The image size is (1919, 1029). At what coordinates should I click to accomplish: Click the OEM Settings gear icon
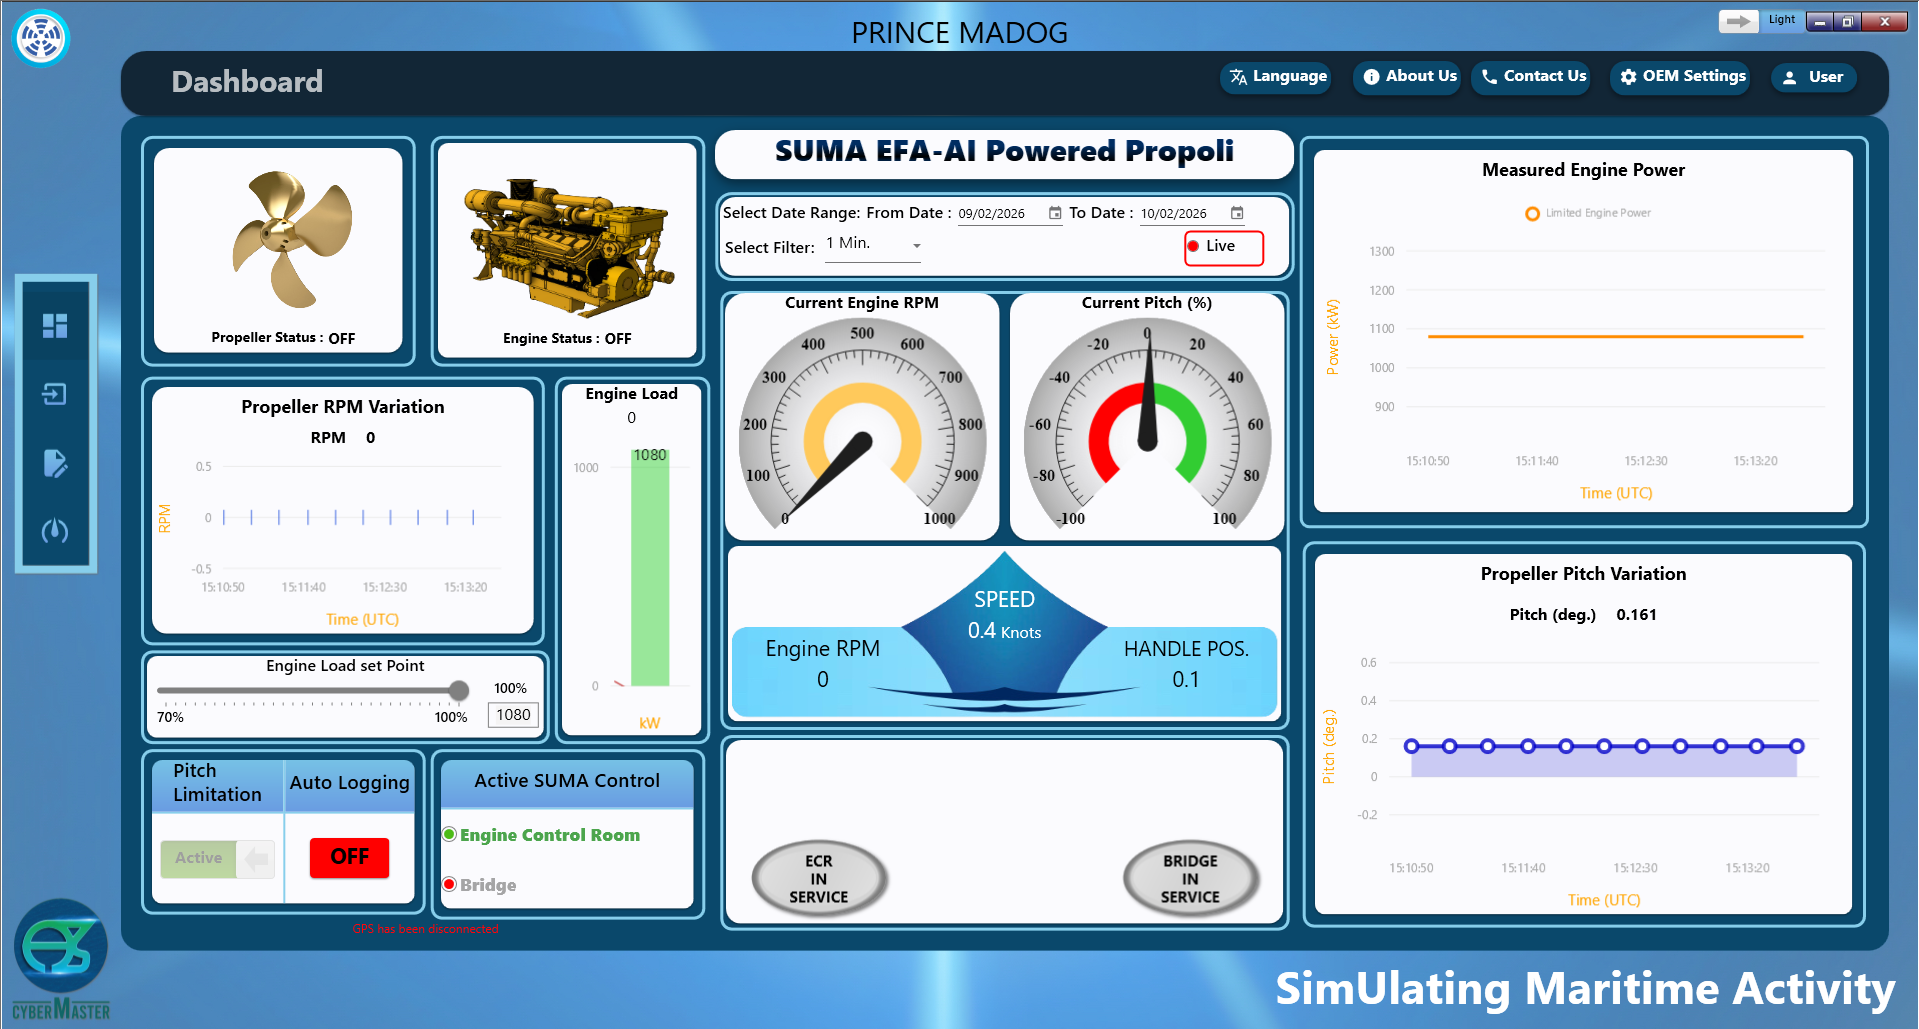tap(1628, 77)
